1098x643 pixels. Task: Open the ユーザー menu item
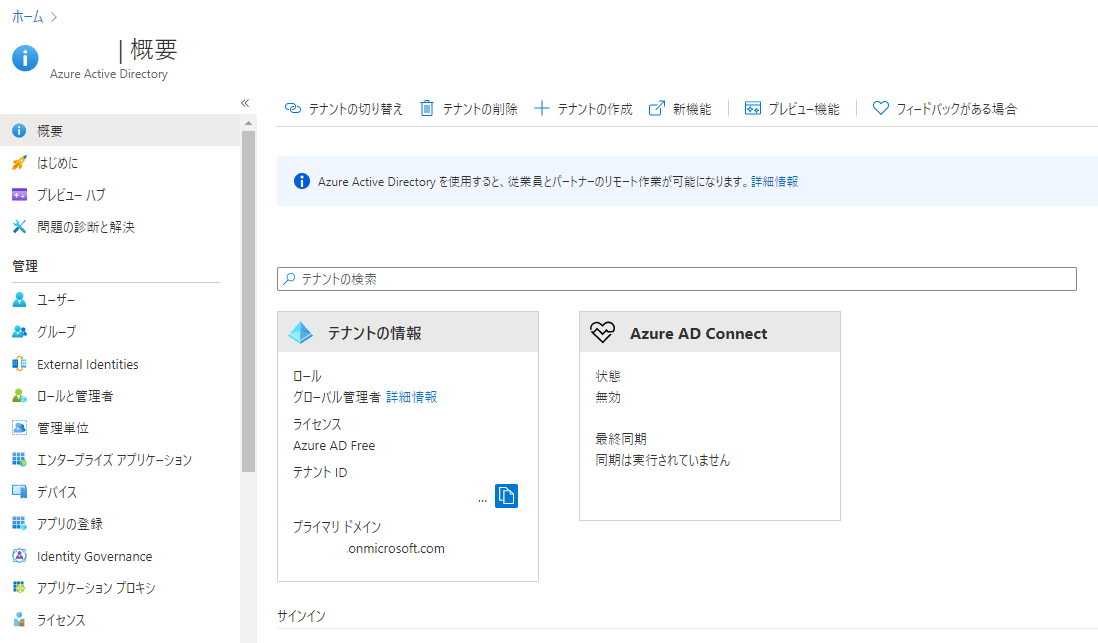120,300
